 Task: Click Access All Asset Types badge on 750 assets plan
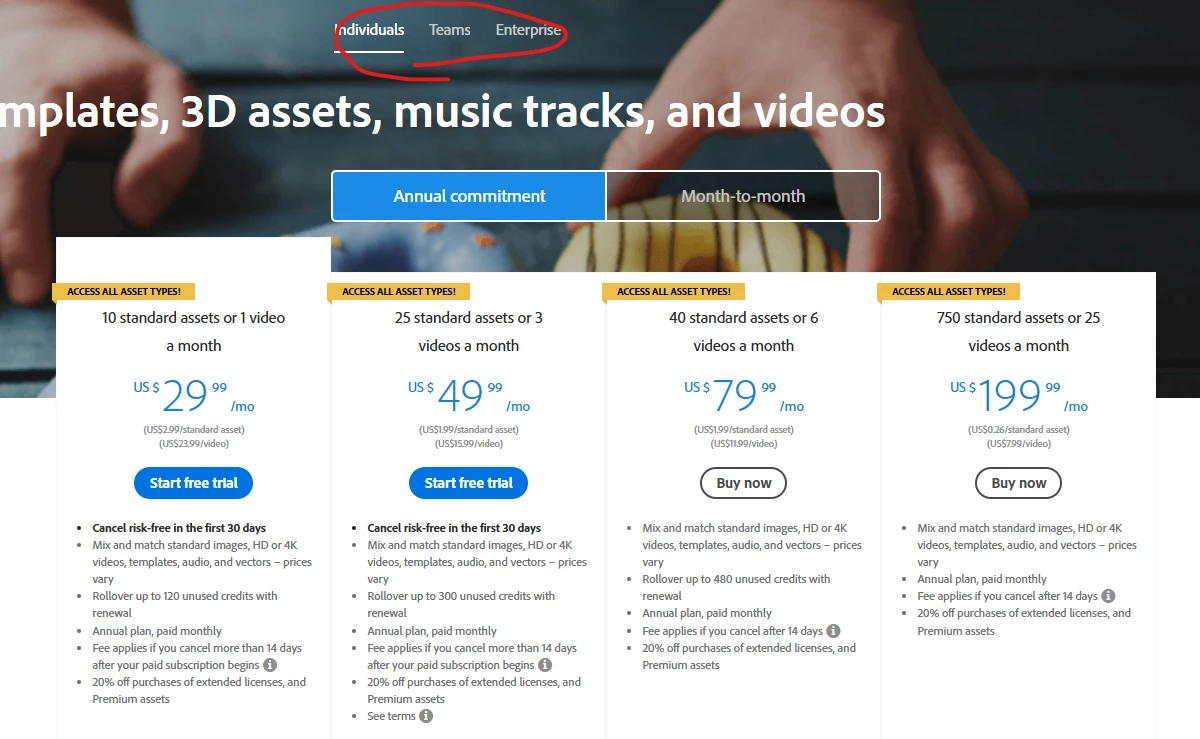coord(949,292)
